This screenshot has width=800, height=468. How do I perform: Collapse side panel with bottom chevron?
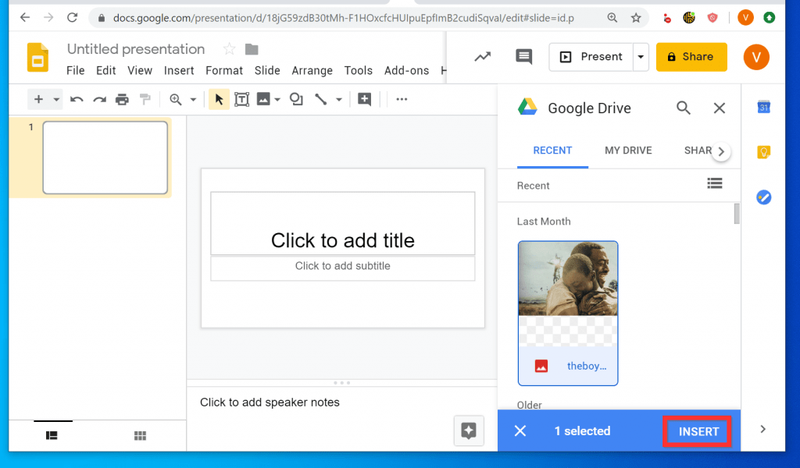(763, 429)
